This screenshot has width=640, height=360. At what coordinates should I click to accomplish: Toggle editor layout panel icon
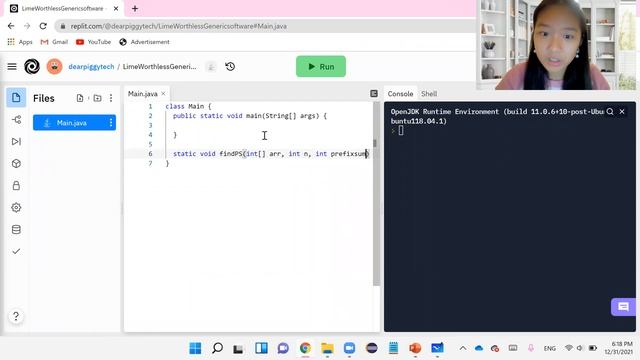(x=373, y=94)
